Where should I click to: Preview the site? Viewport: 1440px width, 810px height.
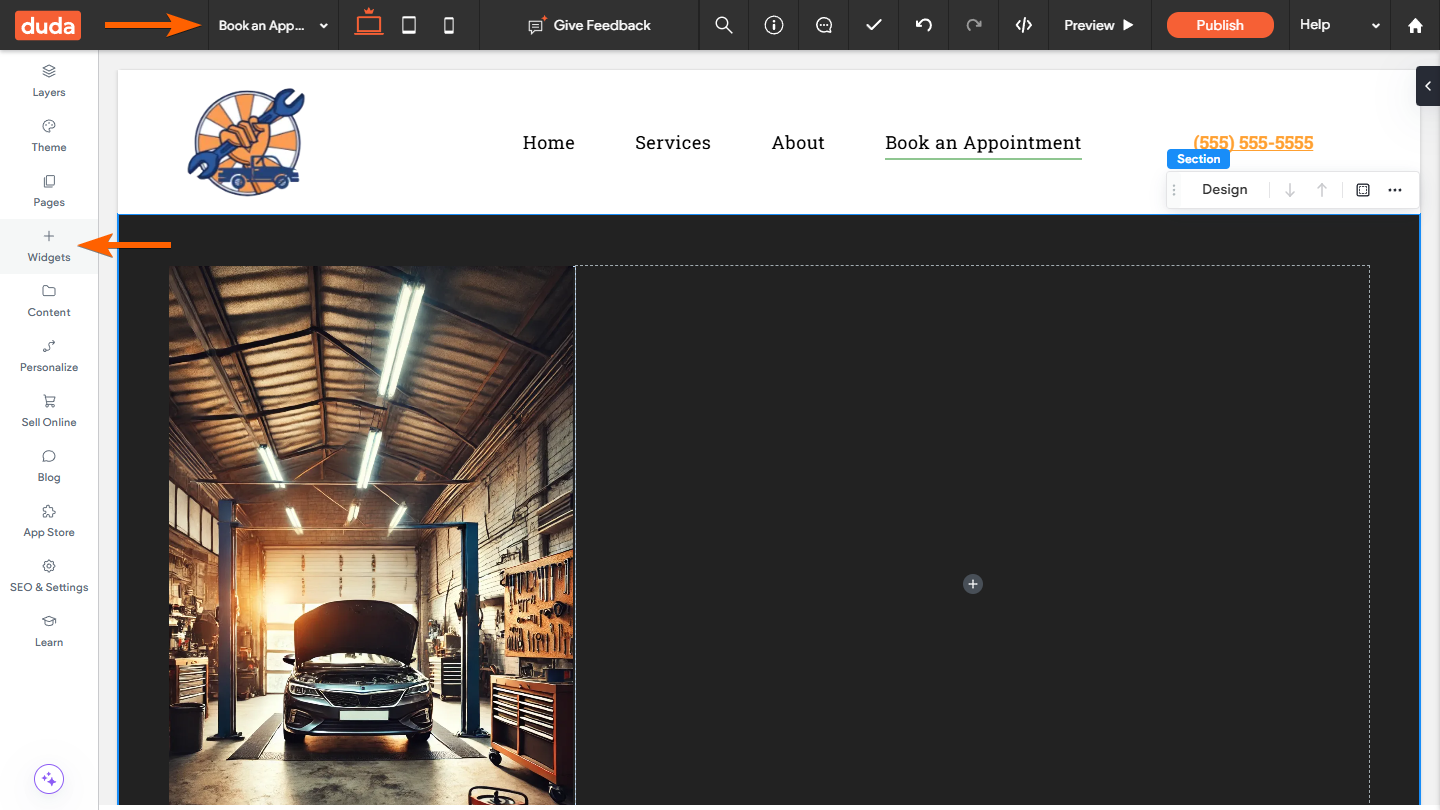tap(1099, 25)
